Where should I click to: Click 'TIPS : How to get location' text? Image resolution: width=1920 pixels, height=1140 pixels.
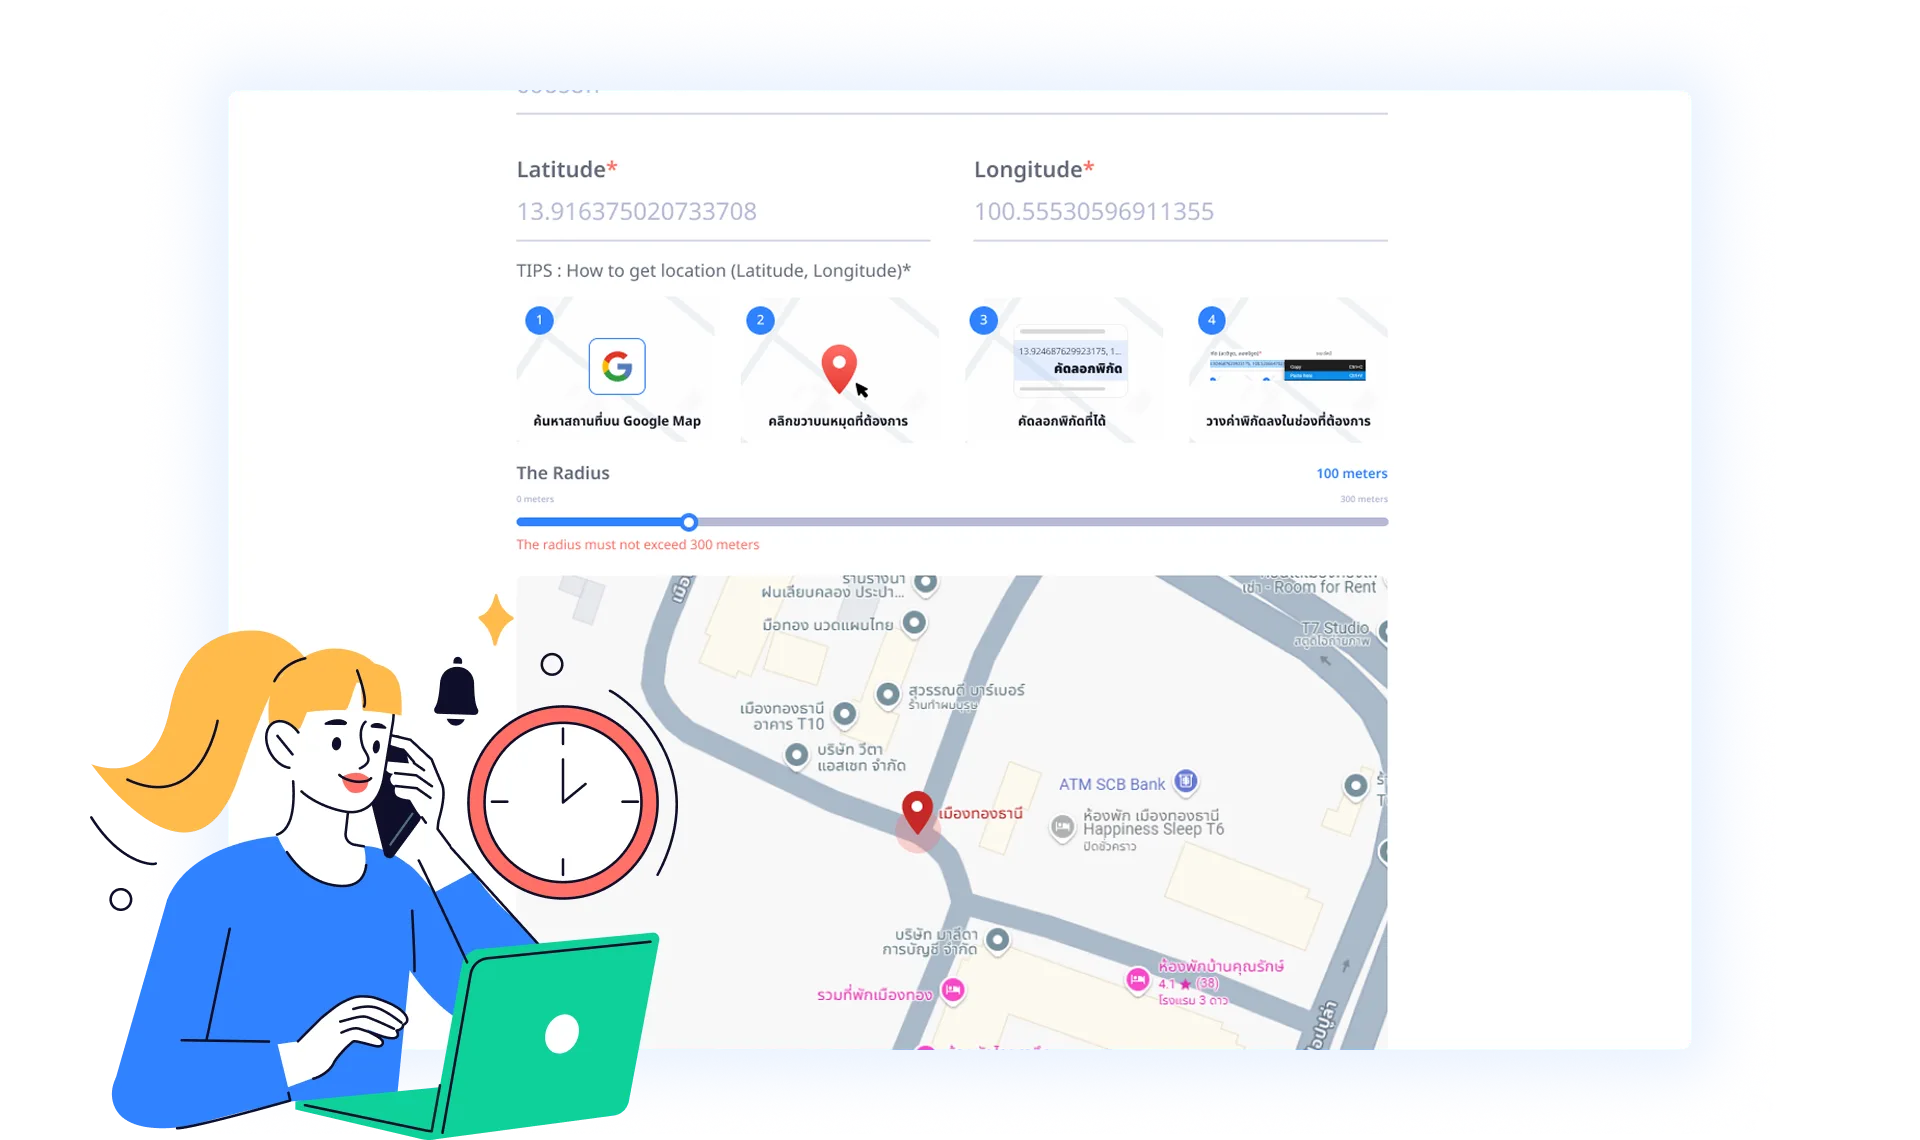tap(714, 271)
